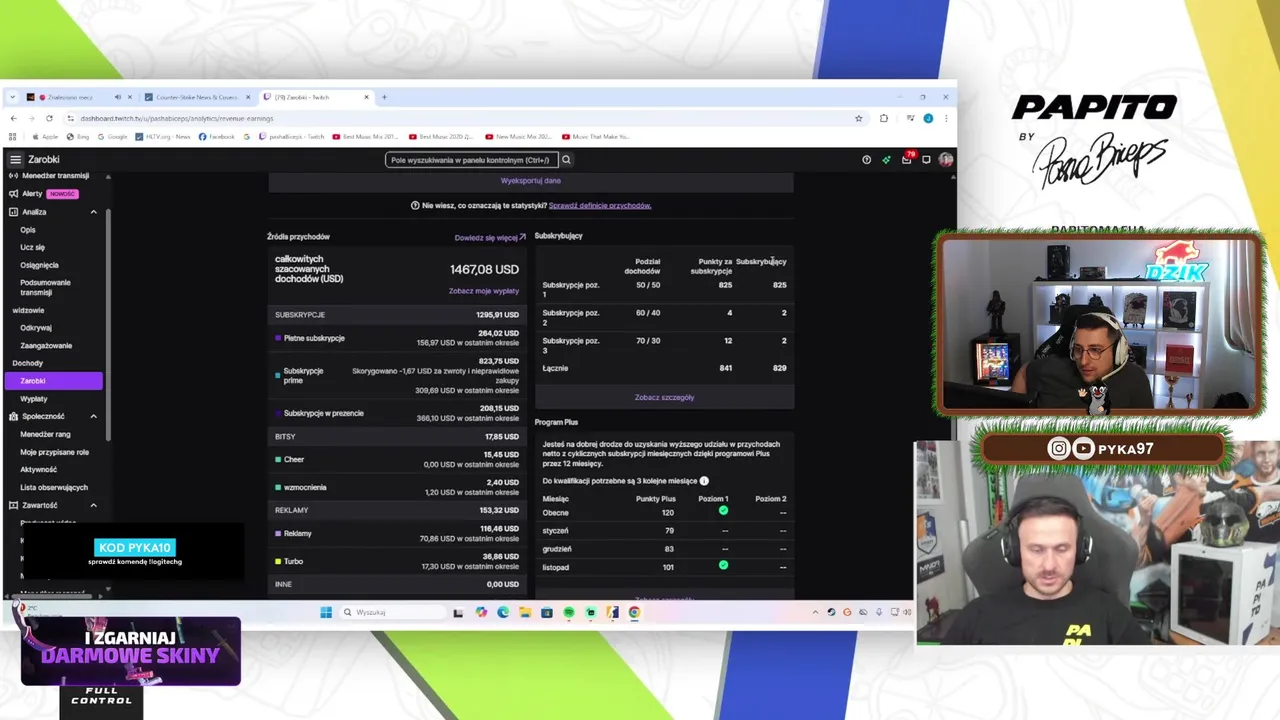Viewport: 1280px width, 720px height.
Task: Mute the Znaleziono mecz tab audio icon
Action: 118,97
